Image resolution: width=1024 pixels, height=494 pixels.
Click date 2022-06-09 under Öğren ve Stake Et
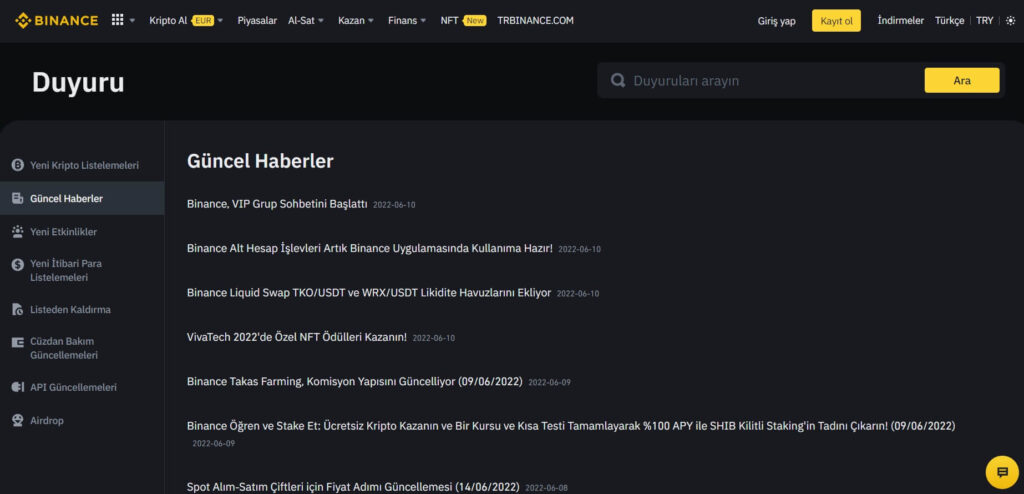(x=214, y=444)
